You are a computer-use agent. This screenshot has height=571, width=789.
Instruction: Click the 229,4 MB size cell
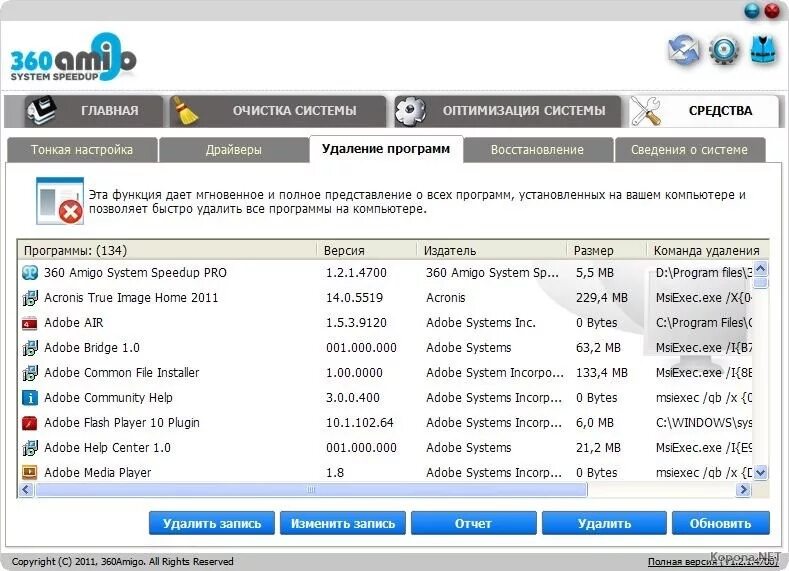[x=602, y=297]
